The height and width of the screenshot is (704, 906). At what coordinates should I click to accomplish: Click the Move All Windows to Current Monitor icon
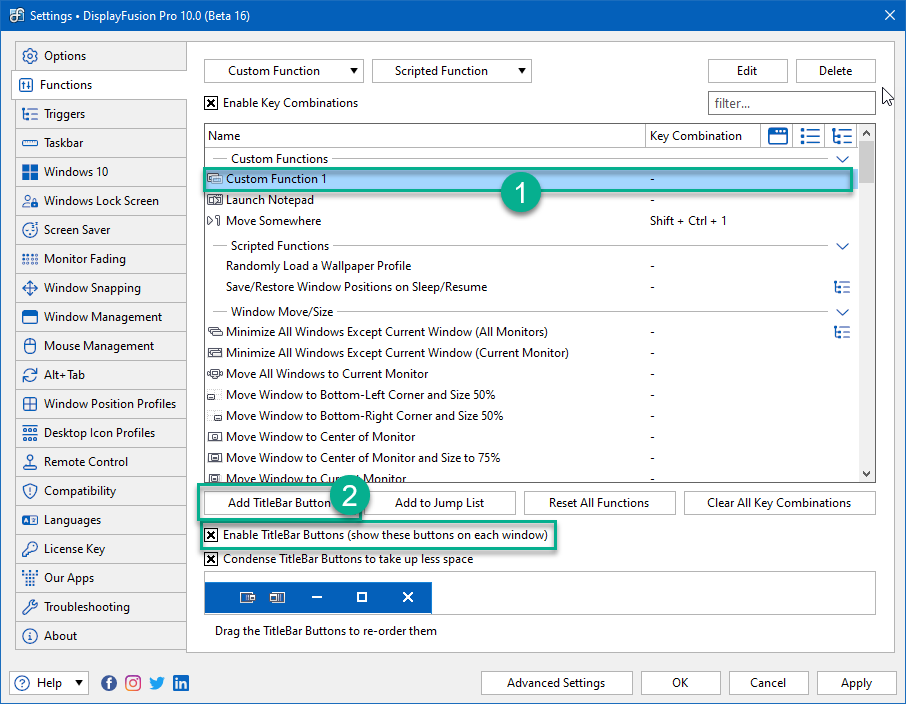click(215, 374)
